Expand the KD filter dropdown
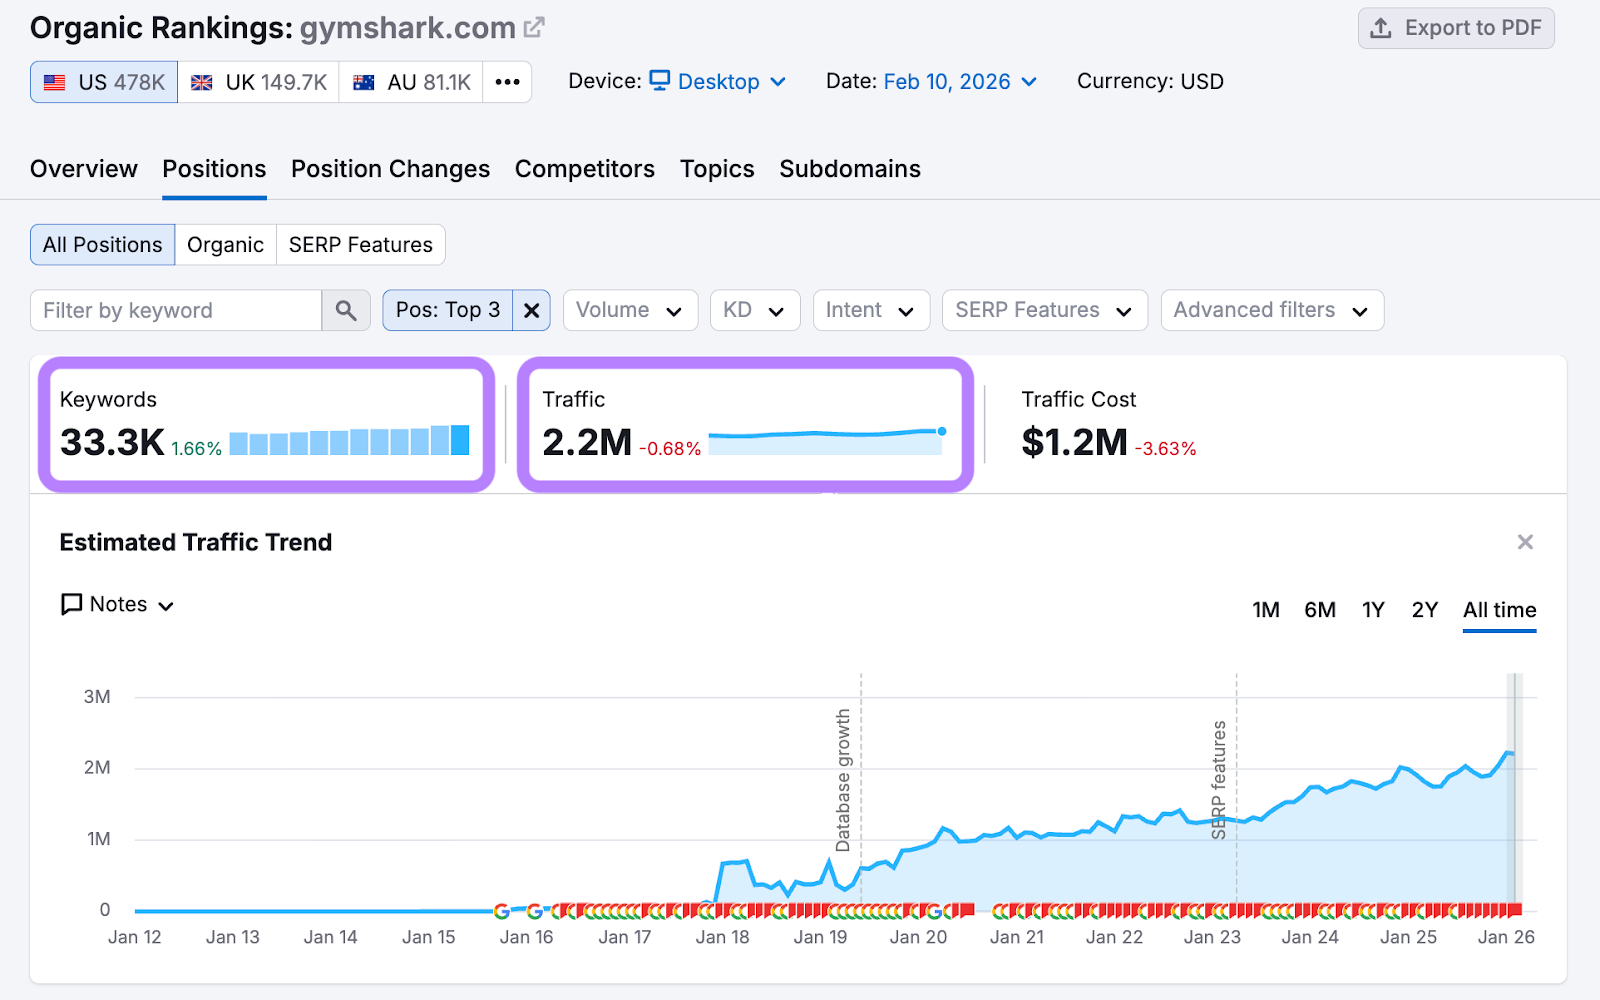 point(754,311)
